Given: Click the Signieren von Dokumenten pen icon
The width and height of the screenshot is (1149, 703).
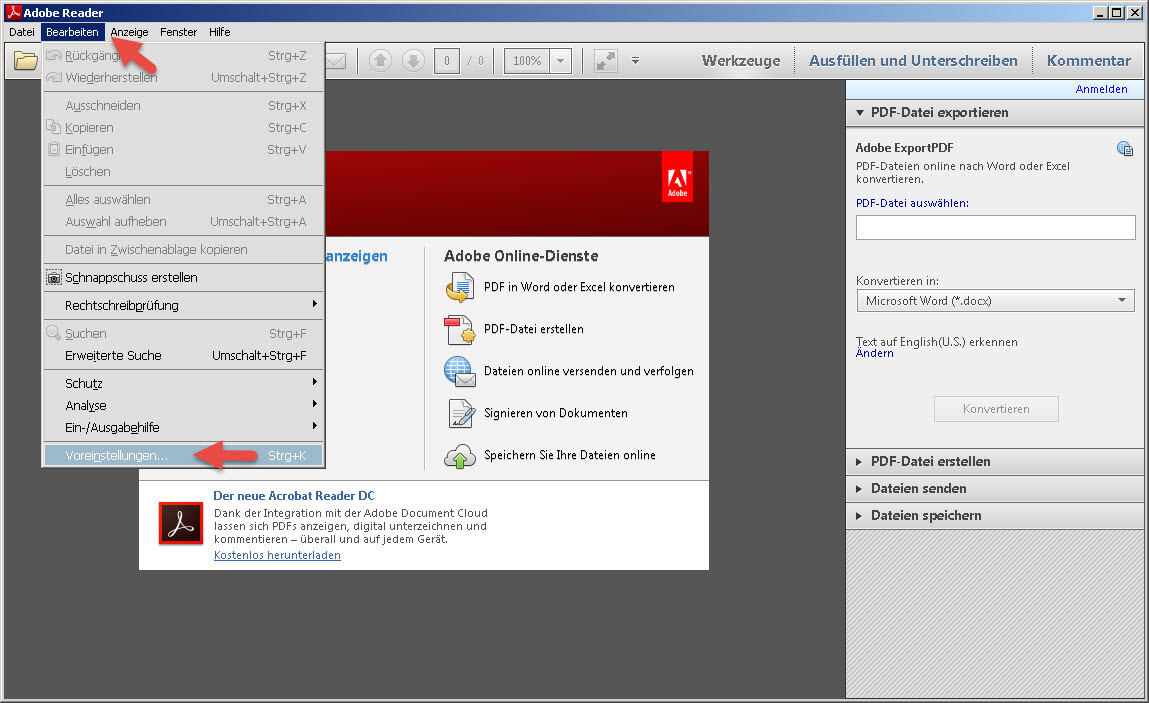Looking at the screenshot, I should 459,413.
